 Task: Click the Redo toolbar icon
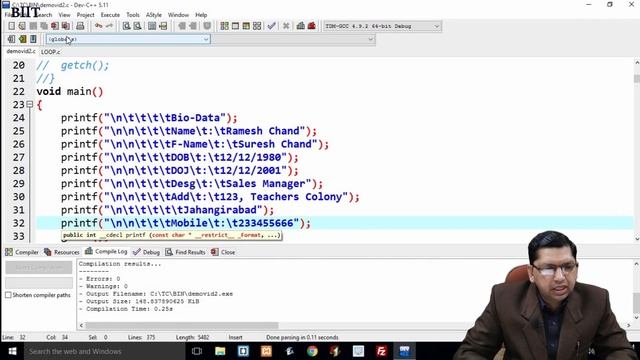pyautogui.click(x=109, y=26)
